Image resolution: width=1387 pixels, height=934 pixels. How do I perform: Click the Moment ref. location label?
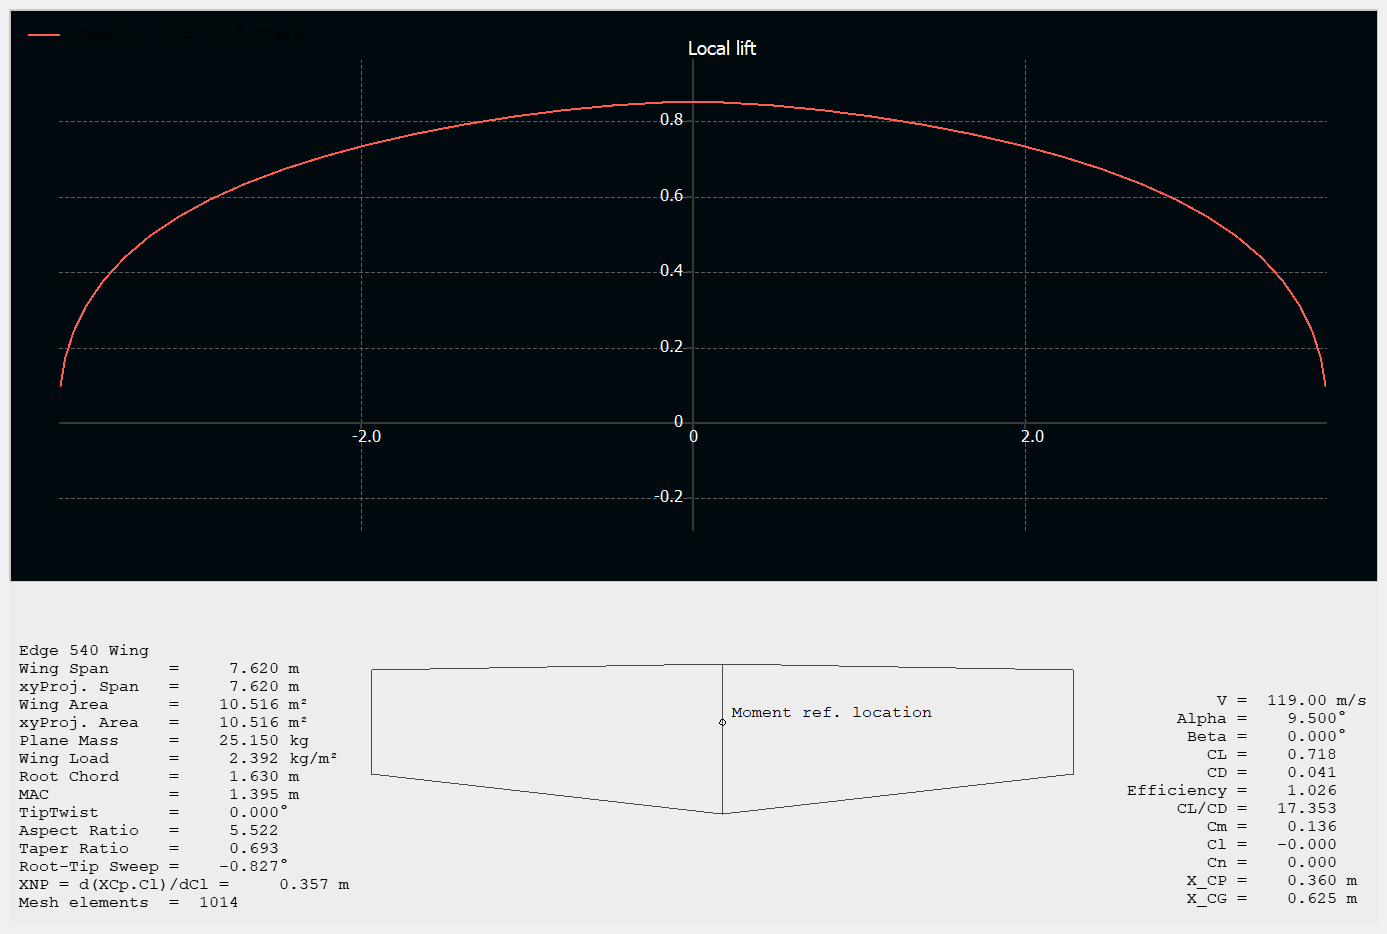coord(831,712)
